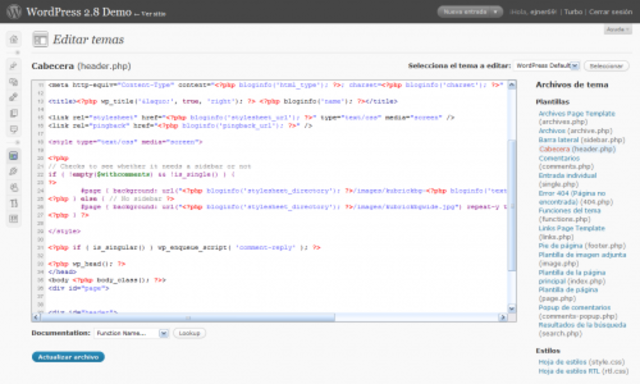Expand the Ayuda help tab

(618, 29)
